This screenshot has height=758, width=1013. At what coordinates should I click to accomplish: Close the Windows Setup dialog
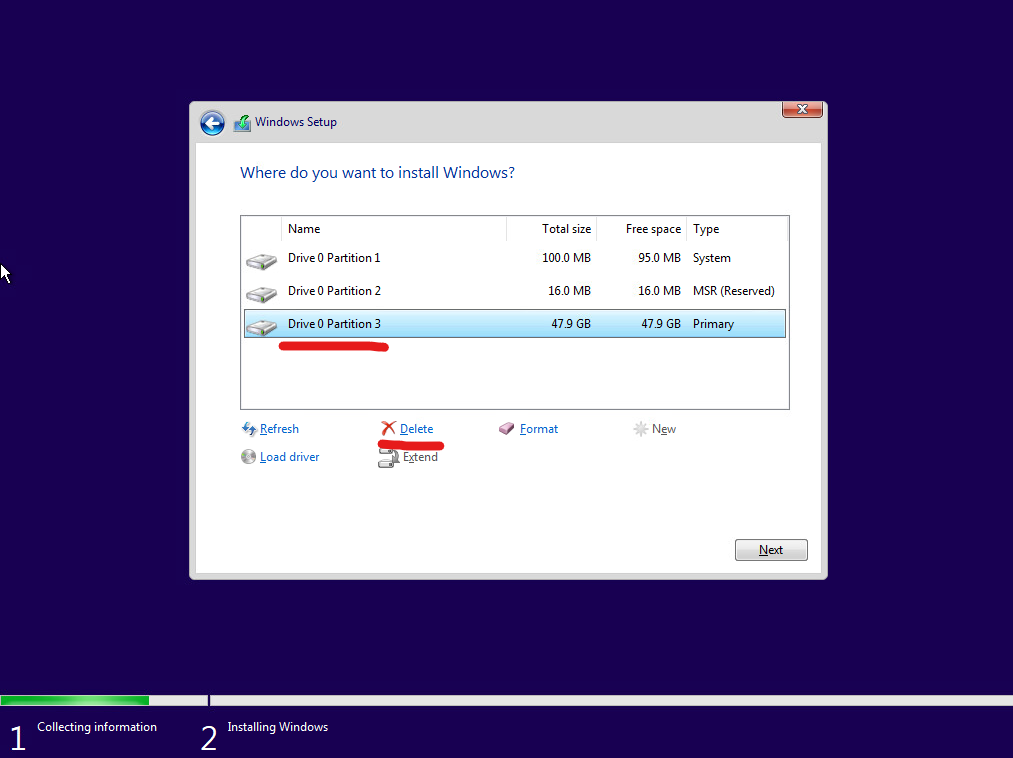(x=802, y=109)
